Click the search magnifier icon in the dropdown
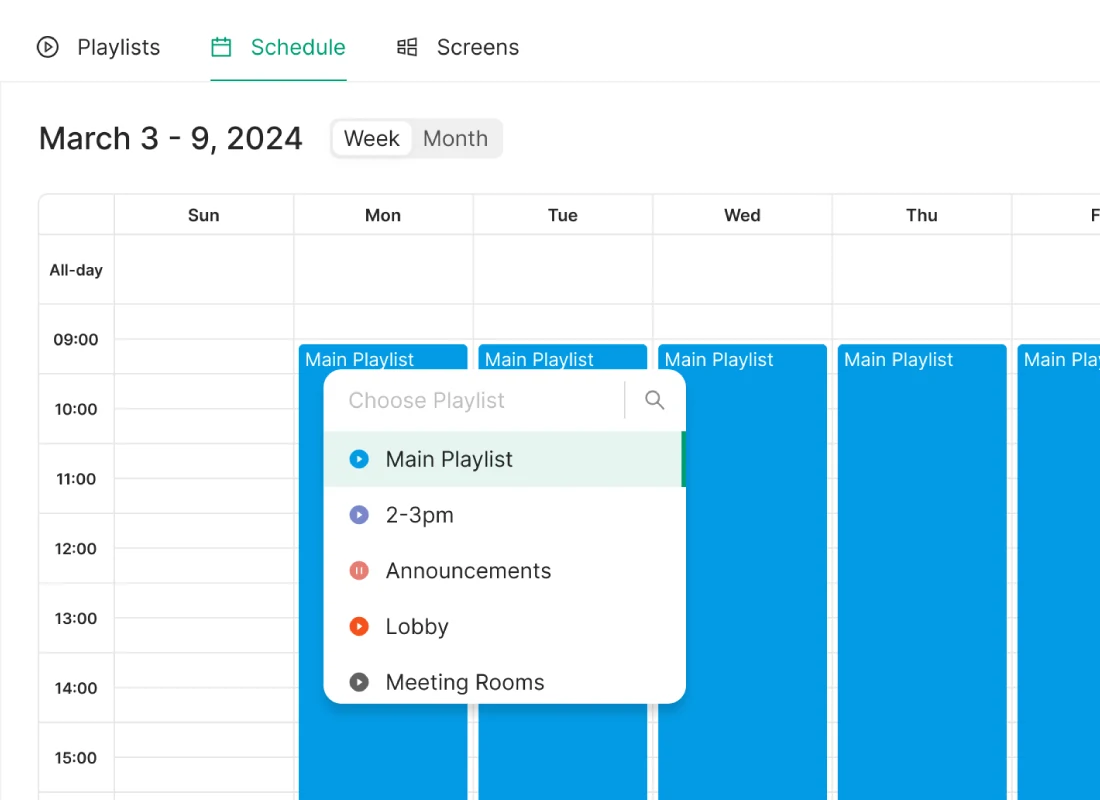This screenshot has width=1100, height=800. 655,400
